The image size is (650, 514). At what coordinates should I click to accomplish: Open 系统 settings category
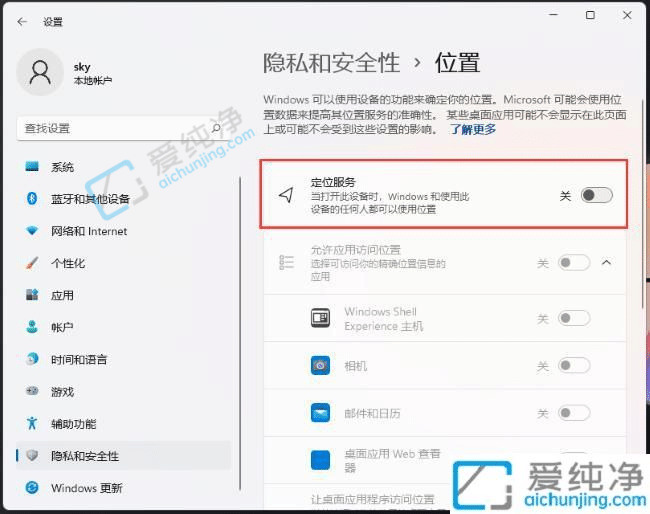pyautogui.click(x=123, y=167)
